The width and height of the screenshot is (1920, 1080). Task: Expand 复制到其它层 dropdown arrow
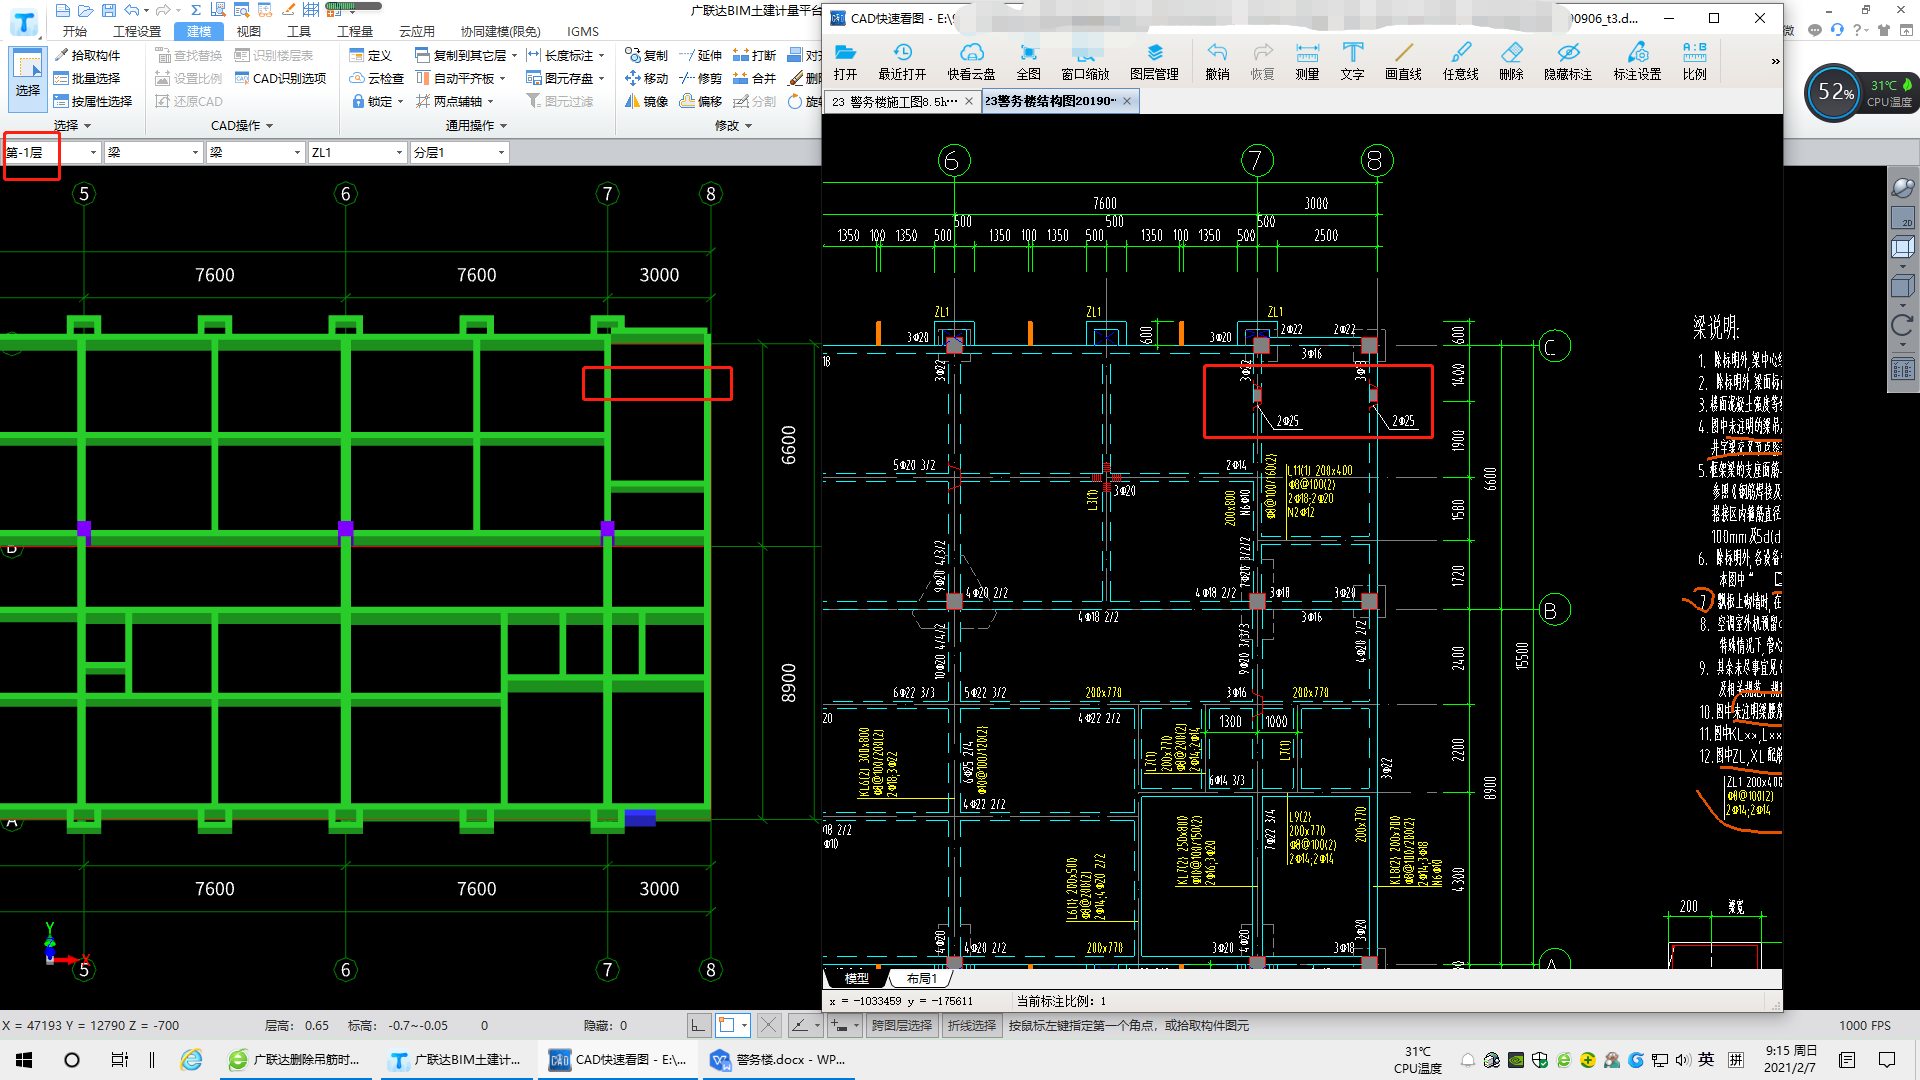(514, 56)
